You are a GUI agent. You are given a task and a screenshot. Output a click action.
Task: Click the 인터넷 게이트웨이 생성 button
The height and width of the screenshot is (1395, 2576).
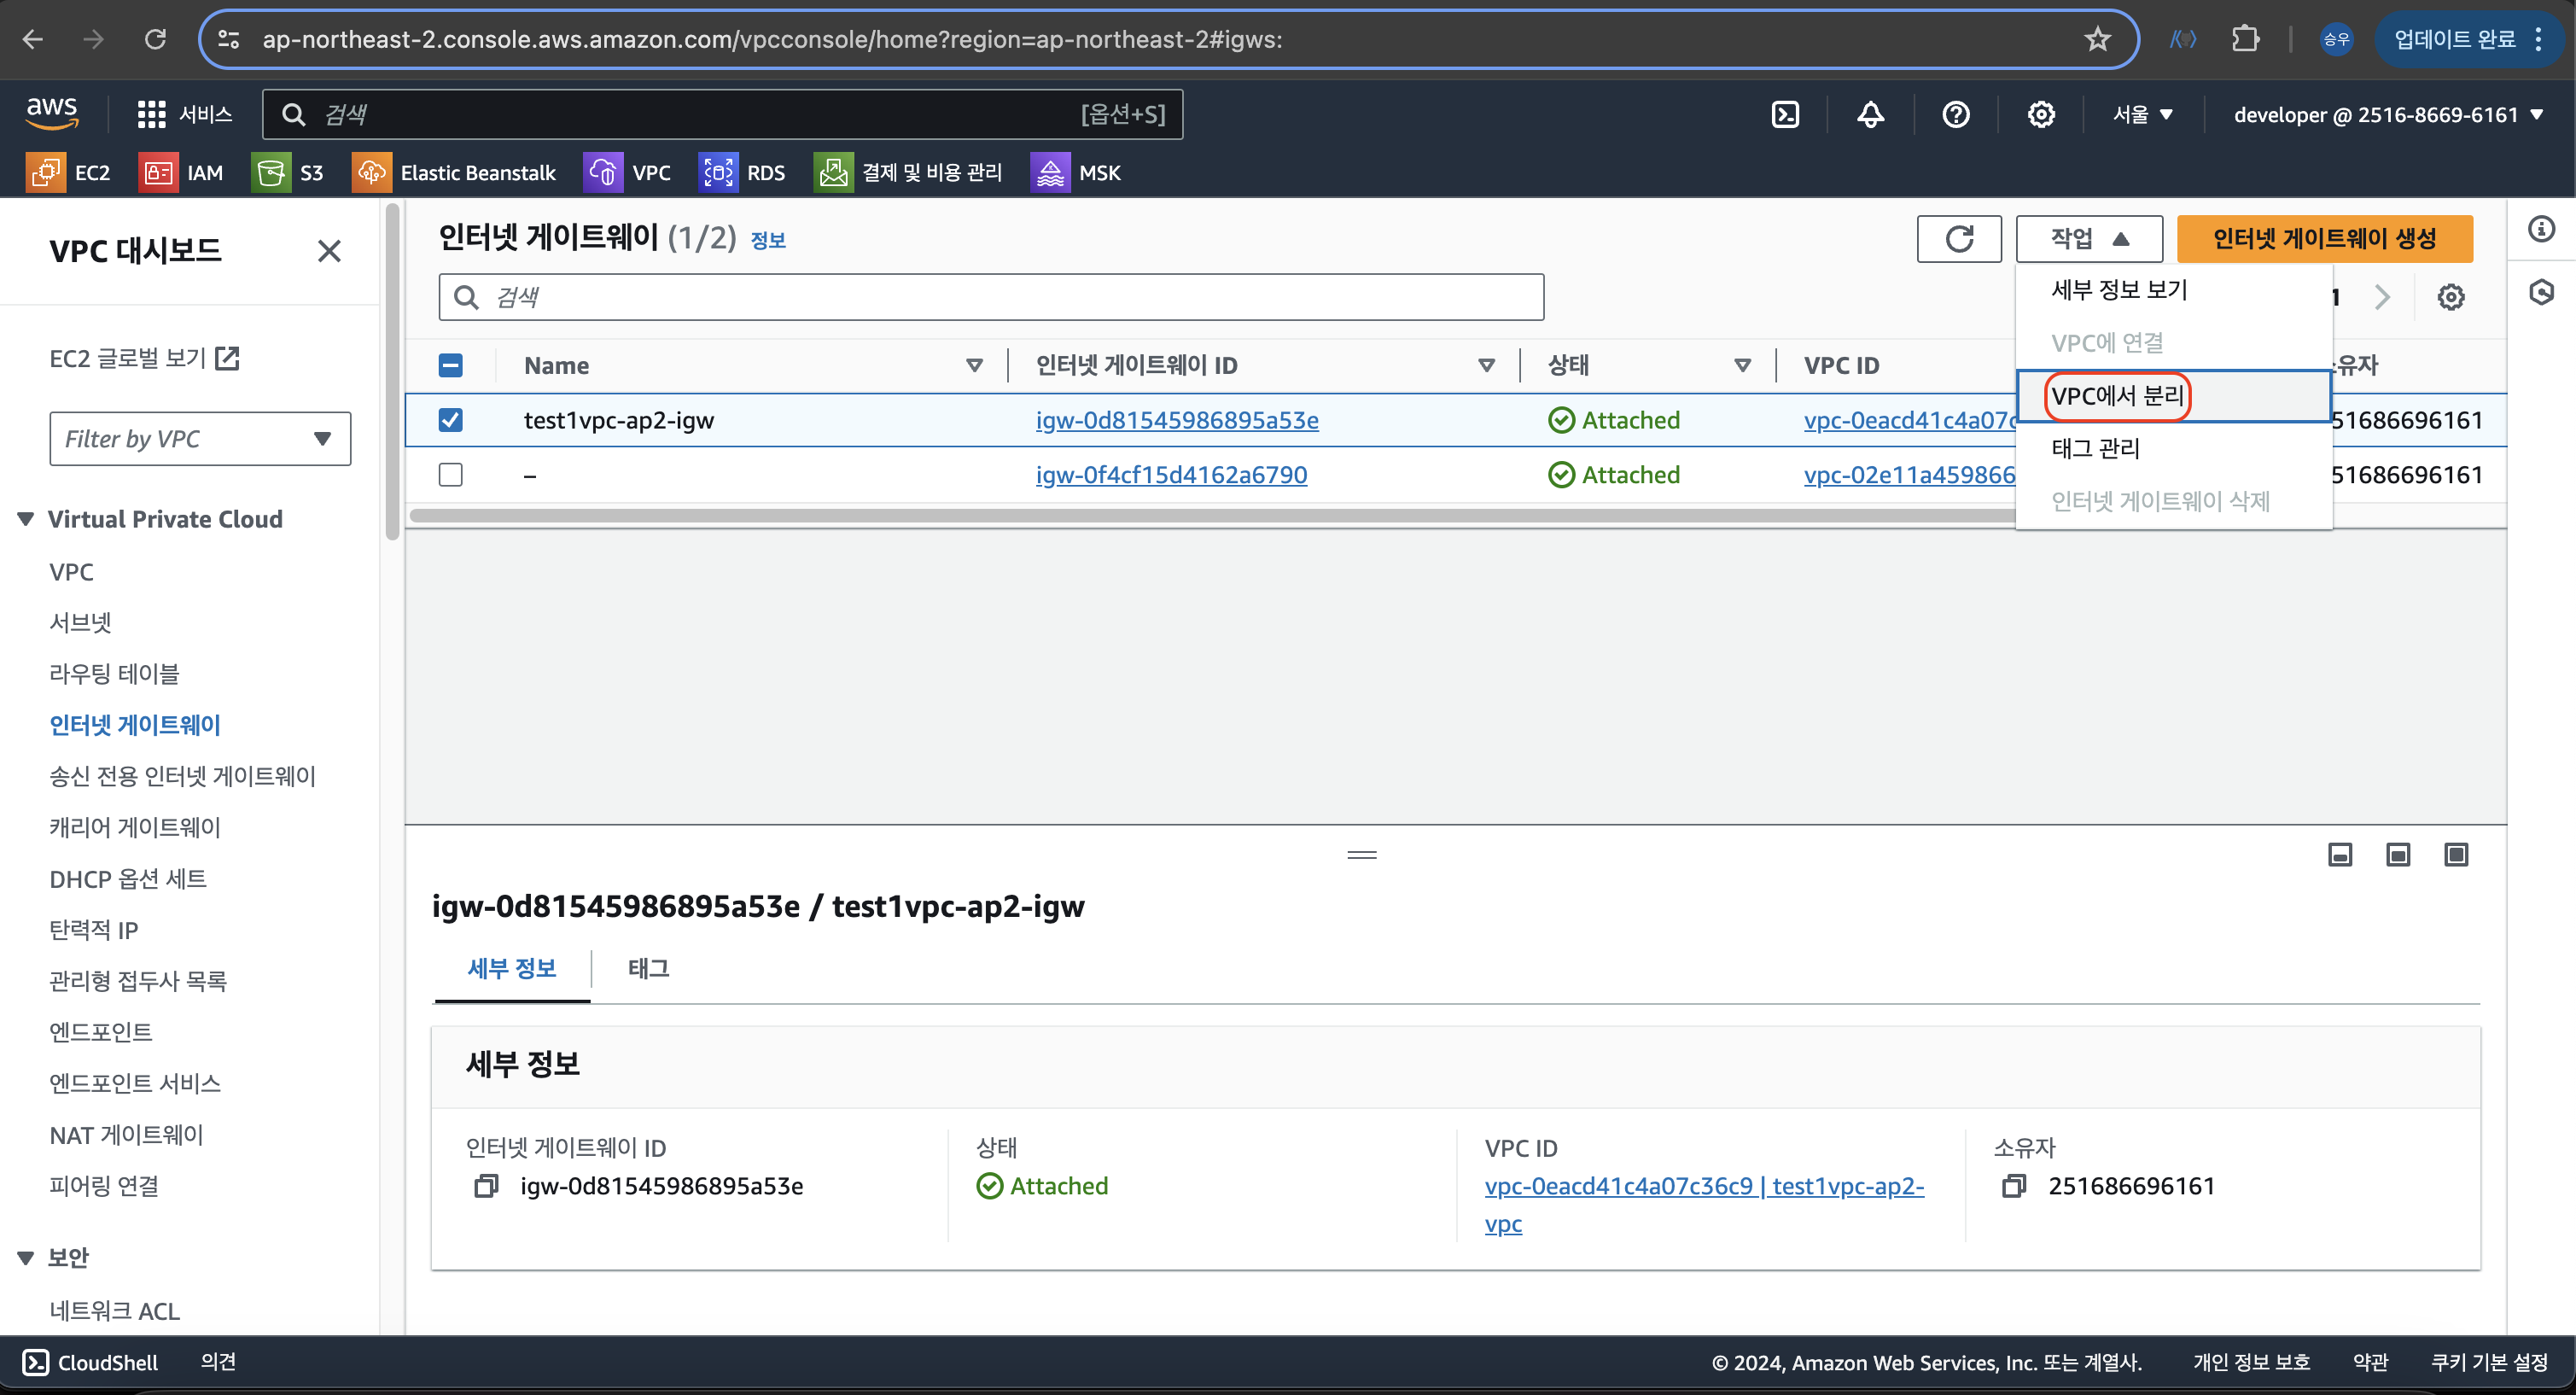click(2323, 238)
